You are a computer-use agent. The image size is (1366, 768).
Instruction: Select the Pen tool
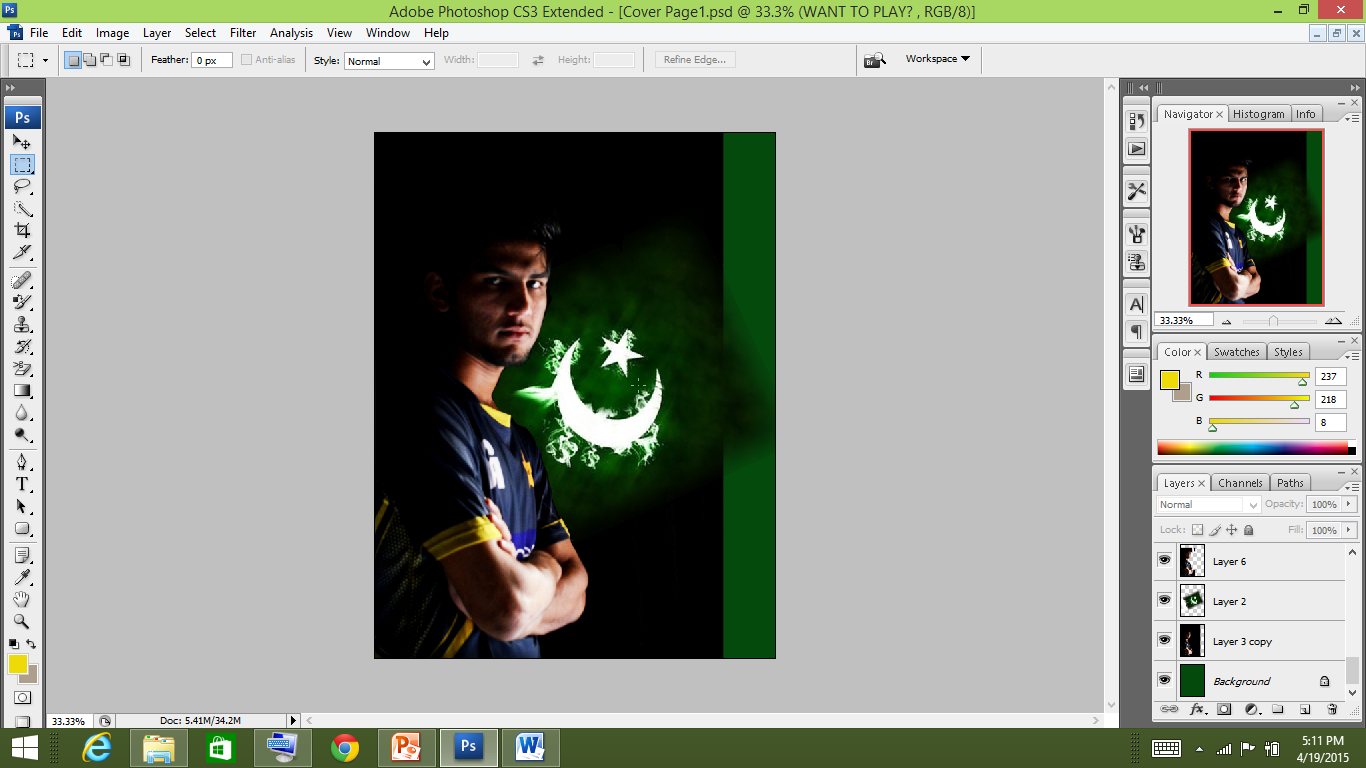coord(22,461)
